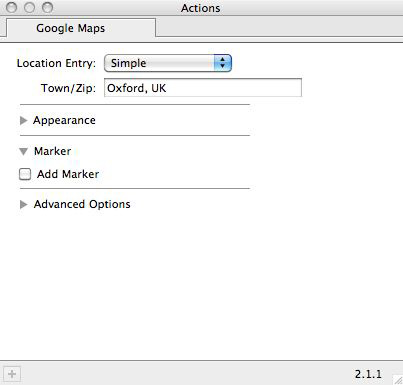Open the Location Entry dropdown
The width and height of the screenshot is (403, 385).
tap(168, 63)
